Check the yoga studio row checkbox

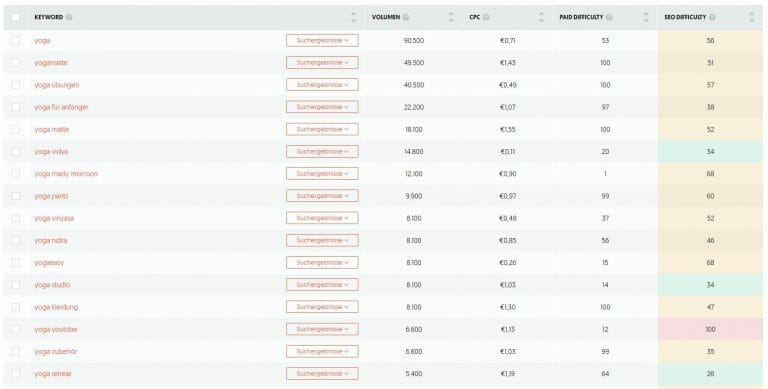click(16, 285)
